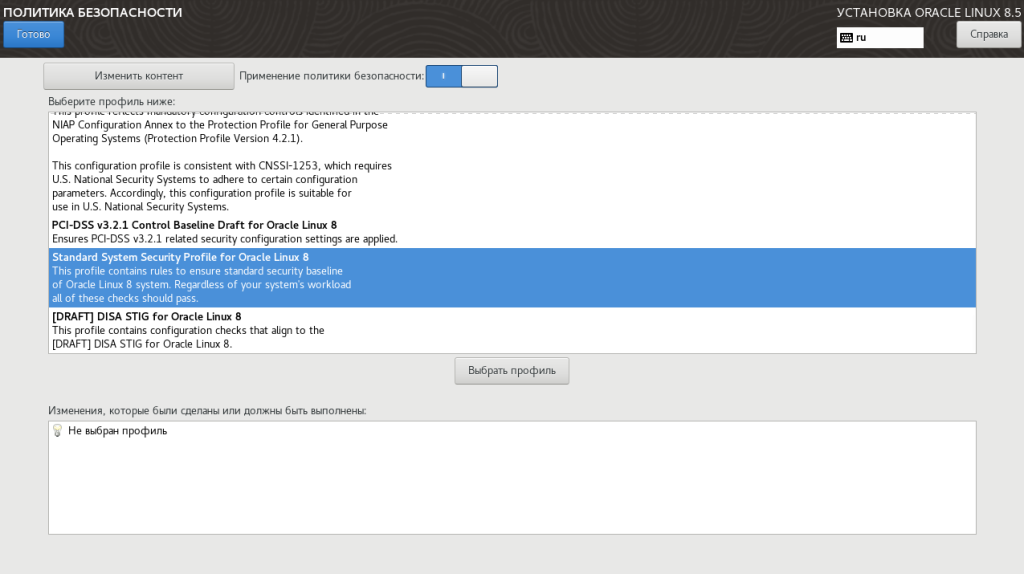
Task: Click the 'Не выбран профиль' message
Action: click(118, 431)
